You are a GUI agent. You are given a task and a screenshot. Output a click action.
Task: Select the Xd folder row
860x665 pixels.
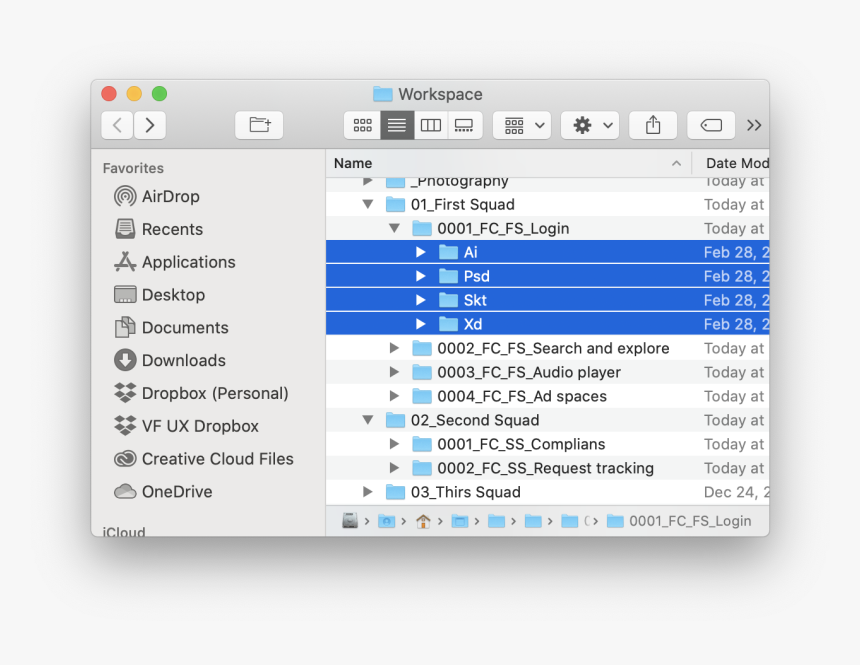[x=547, y=324]
